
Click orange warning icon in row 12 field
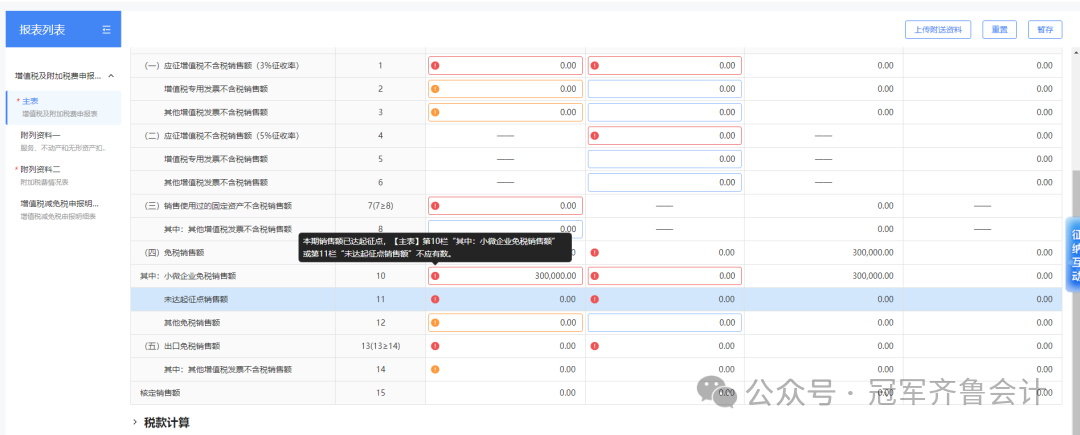(435, 323)
